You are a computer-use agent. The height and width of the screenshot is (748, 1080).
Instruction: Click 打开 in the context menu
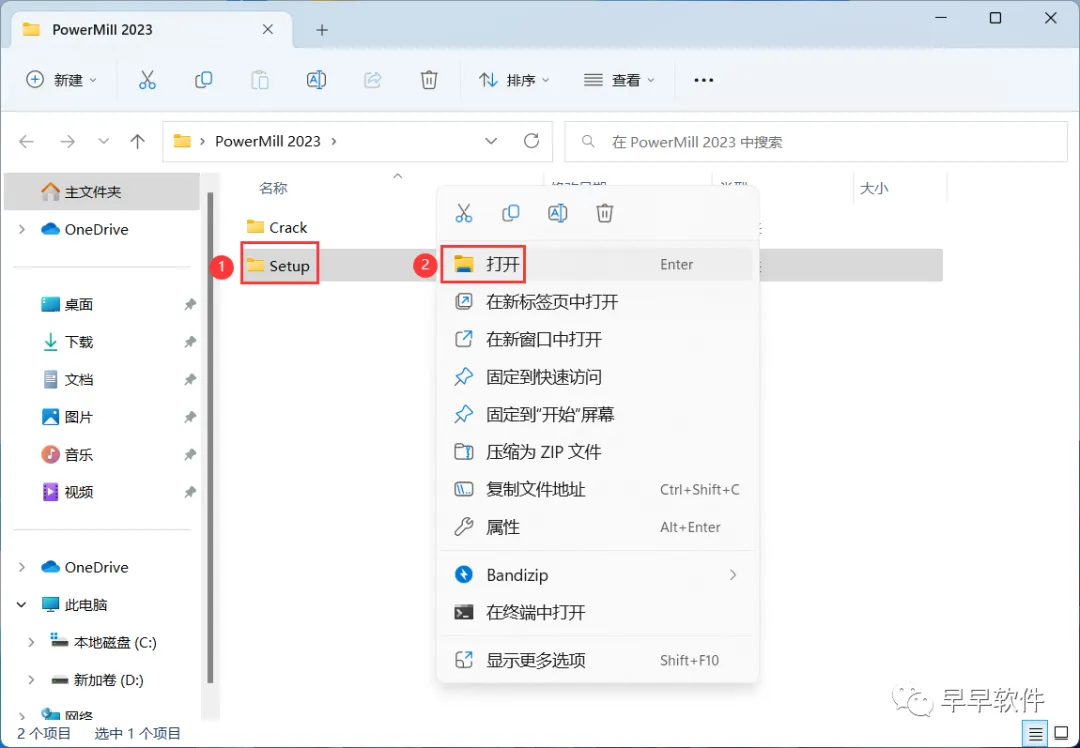pos(597,264)
